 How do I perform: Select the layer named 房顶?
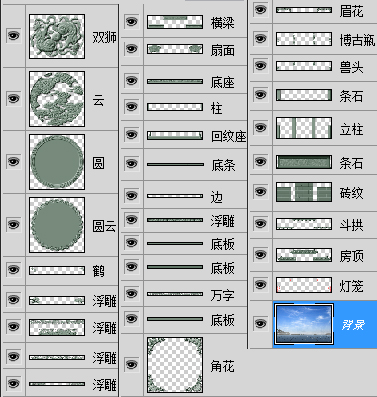tap(351, 256)
